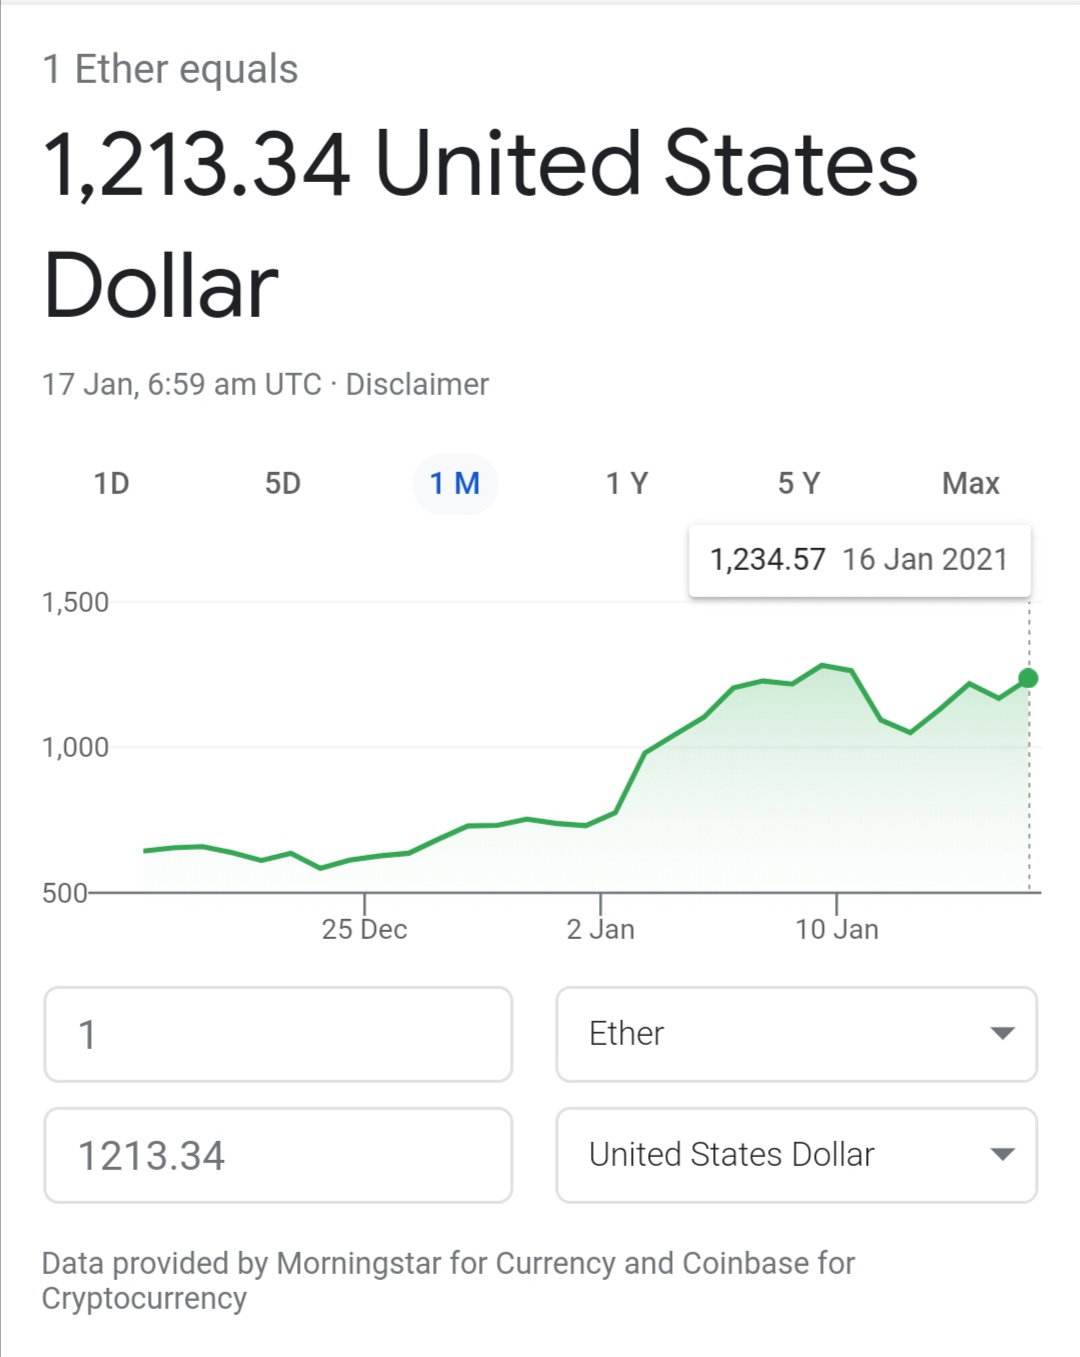This screenshot has width=1080, height=1357.
Task: Expand the United States Dollar dropdown arrow
Action: pos(1002,1154)
